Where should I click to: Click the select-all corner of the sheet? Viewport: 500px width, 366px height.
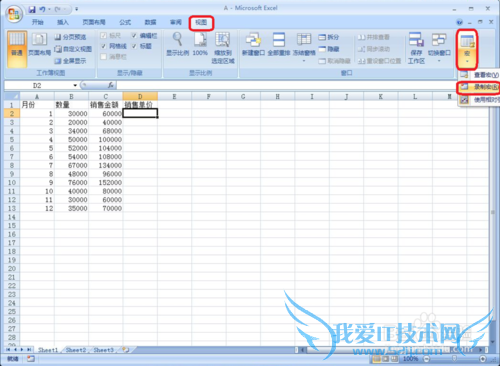point(12,96)
